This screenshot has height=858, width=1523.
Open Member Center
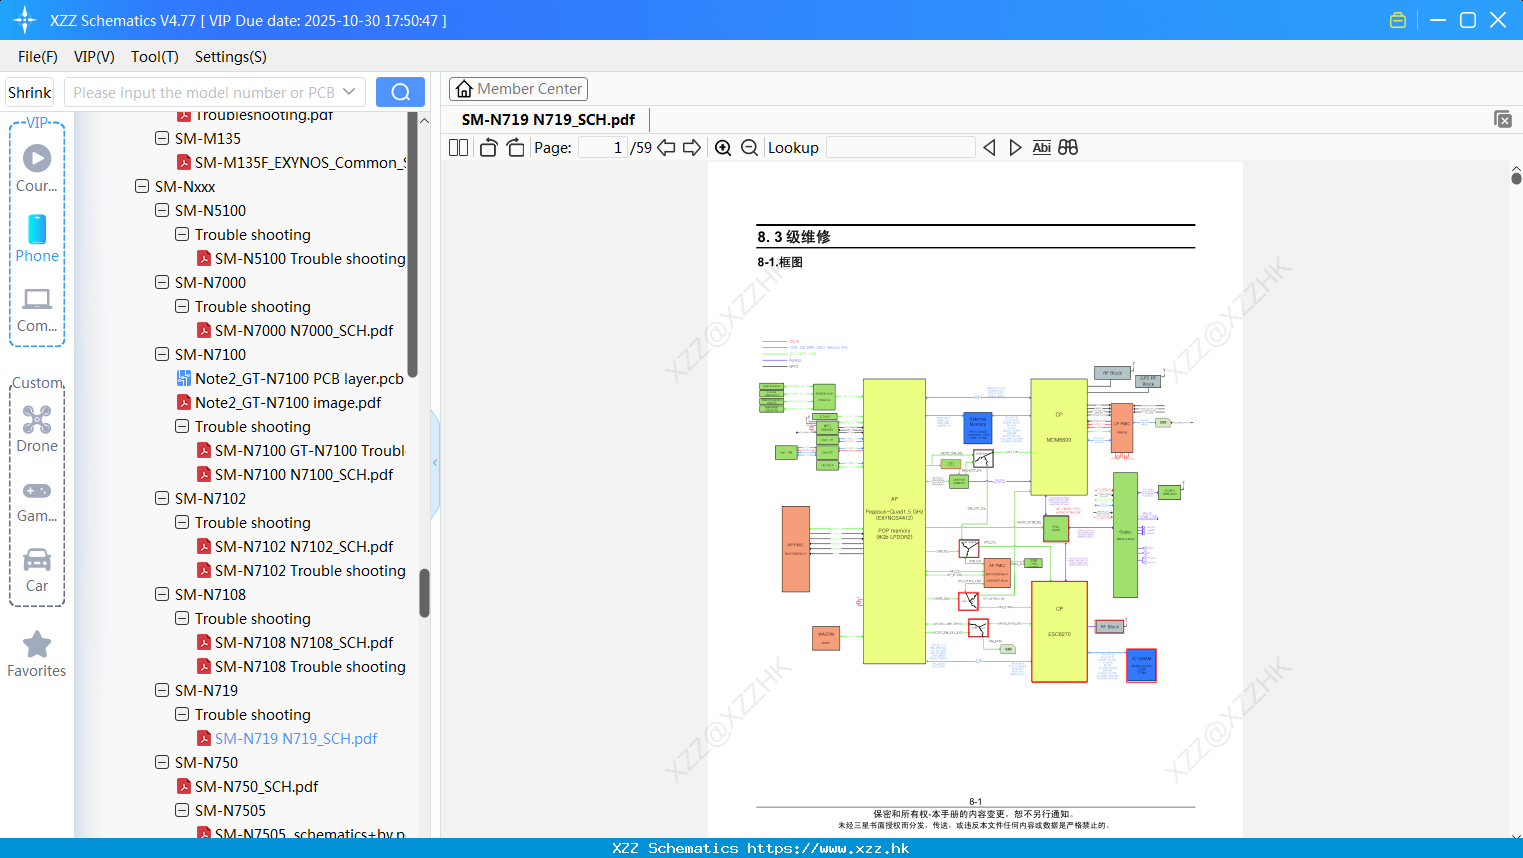click(518, 89)
